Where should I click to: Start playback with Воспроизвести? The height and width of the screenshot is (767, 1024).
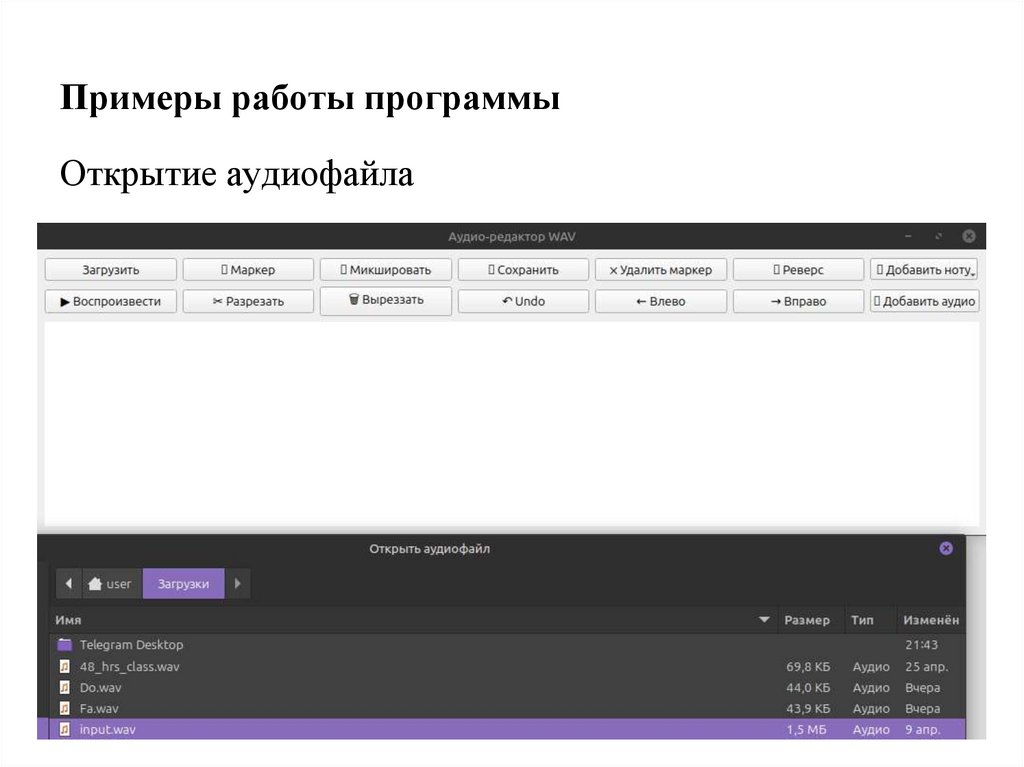[x=111, y=301]
